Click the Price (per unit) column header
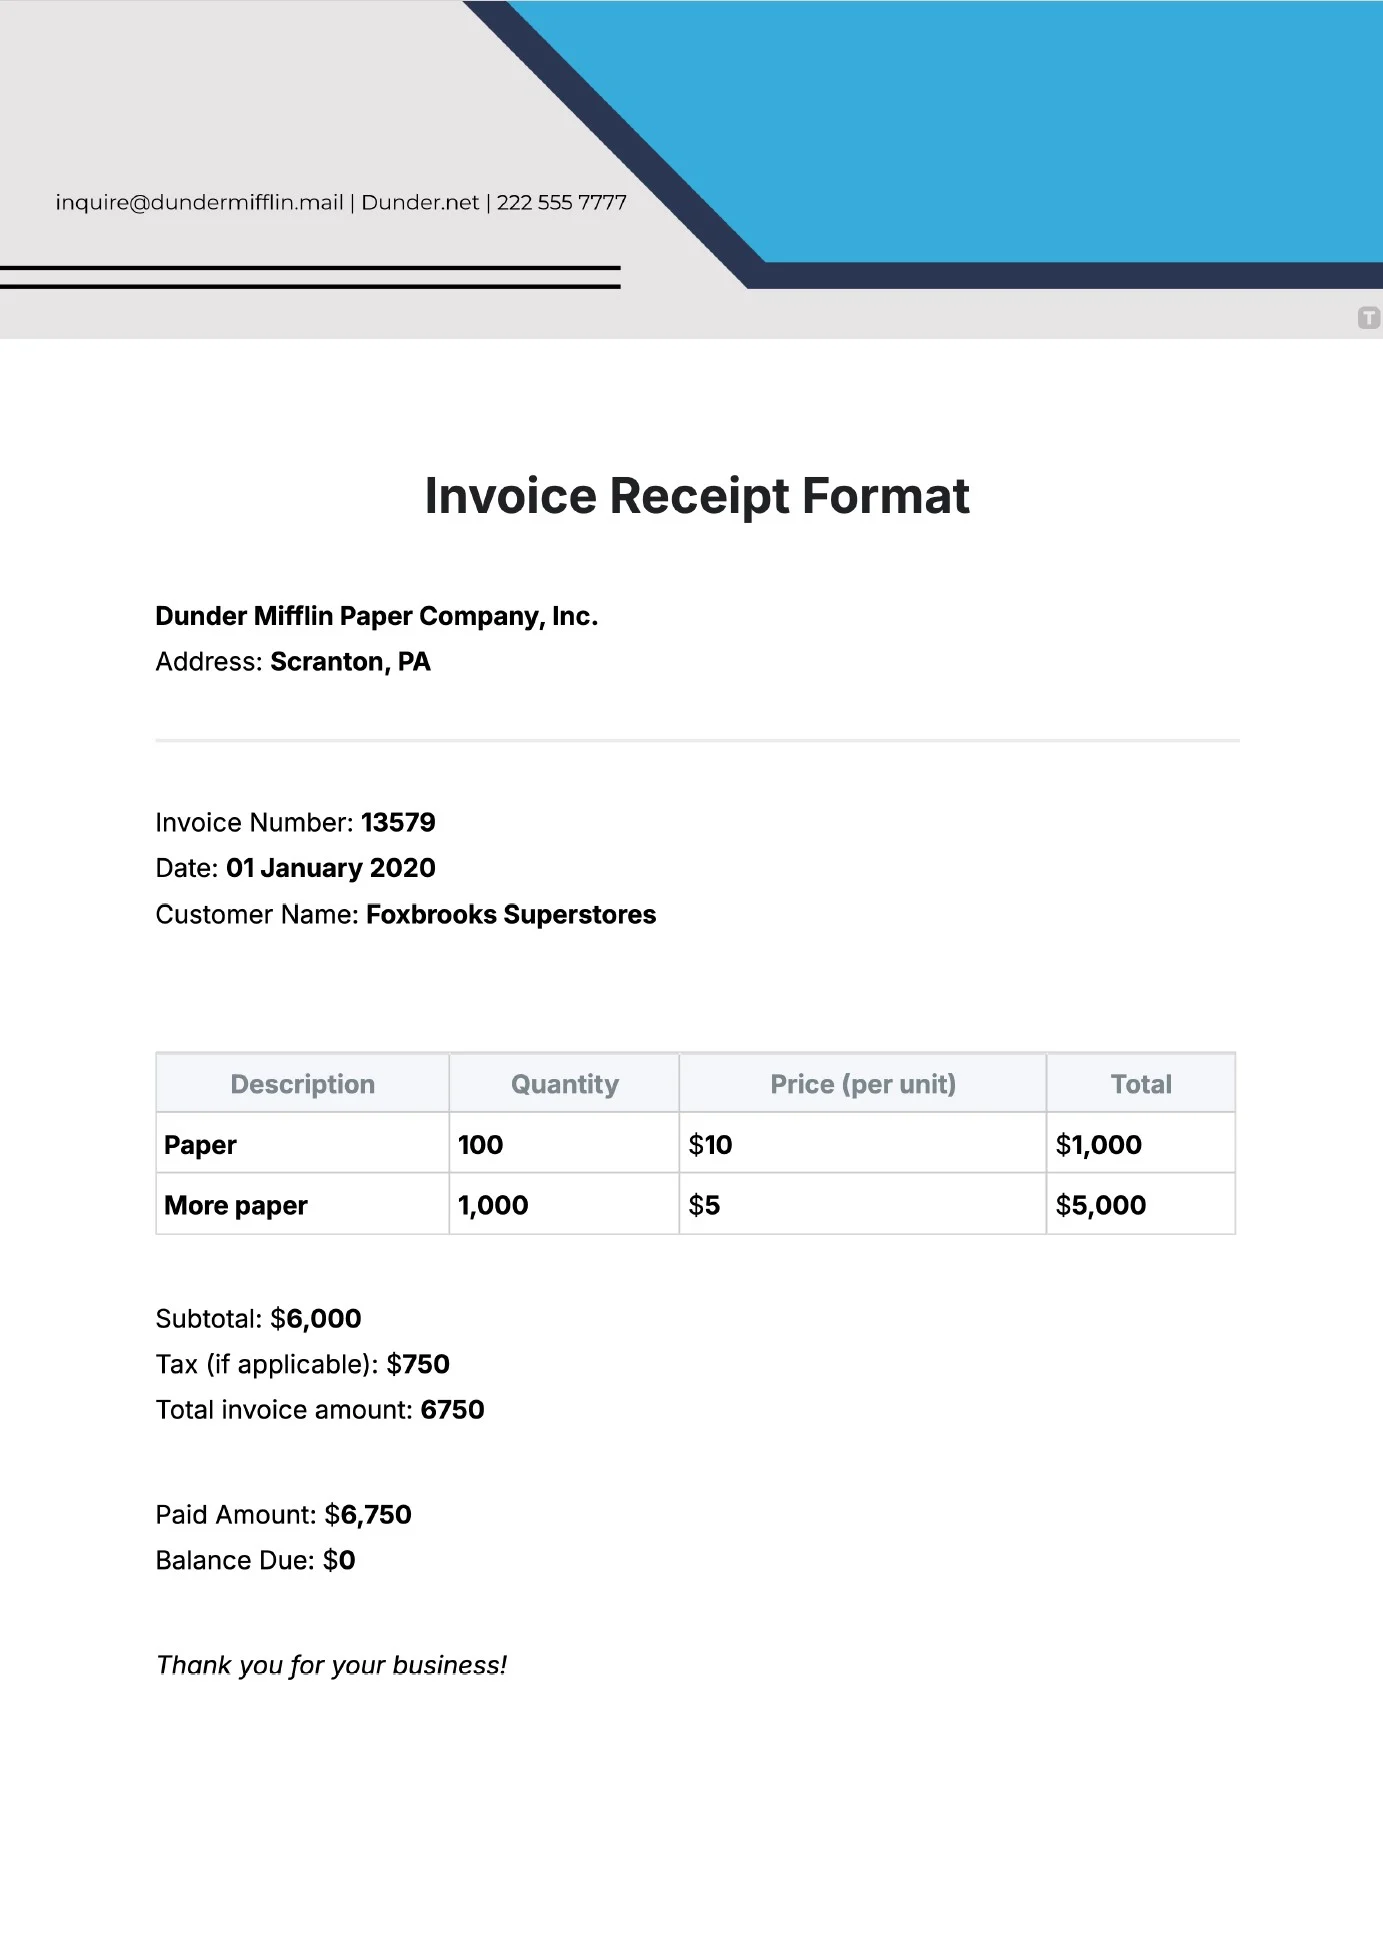This screenshot has width=1383, height=1941. (x=863, y=1083)
